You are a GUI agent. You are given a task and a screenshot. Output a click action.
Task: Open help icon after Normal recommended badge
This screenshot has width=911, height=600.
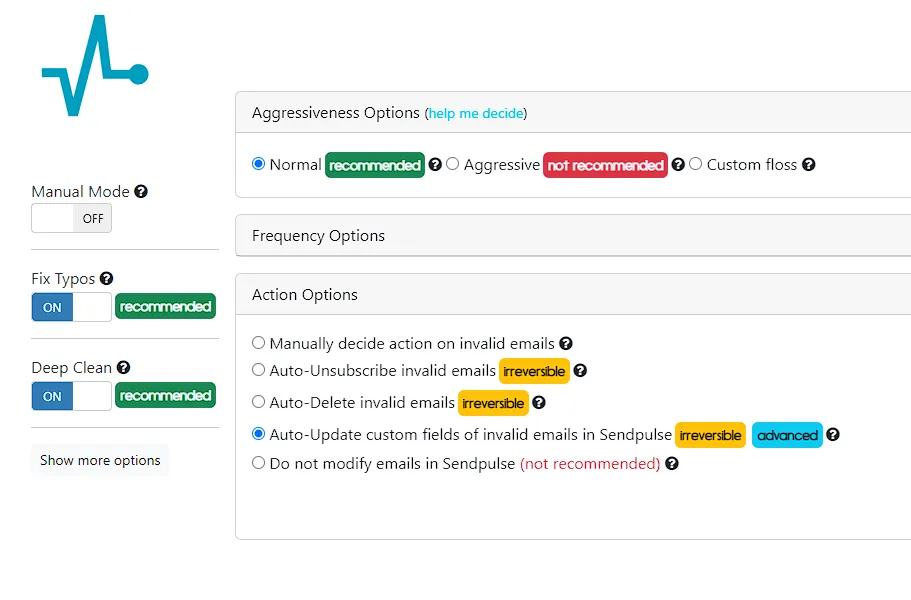pyautogui.click(x=435, y=164)
